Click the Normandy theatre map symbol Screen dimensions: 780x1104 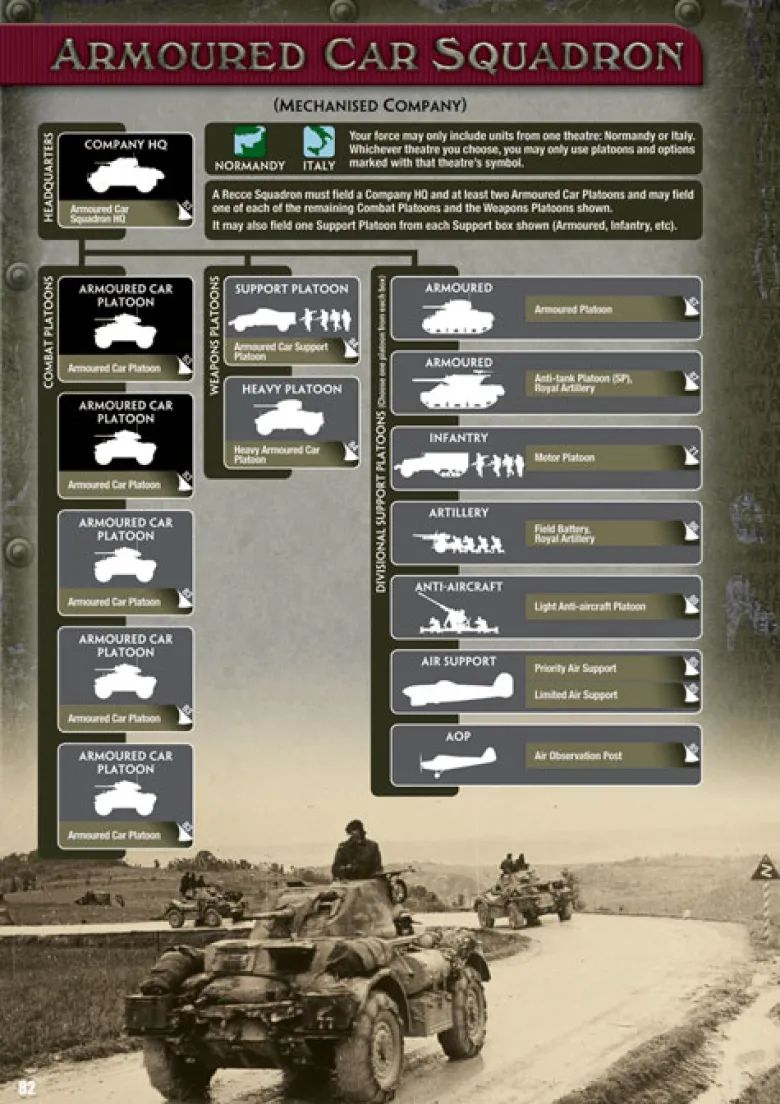249,142
